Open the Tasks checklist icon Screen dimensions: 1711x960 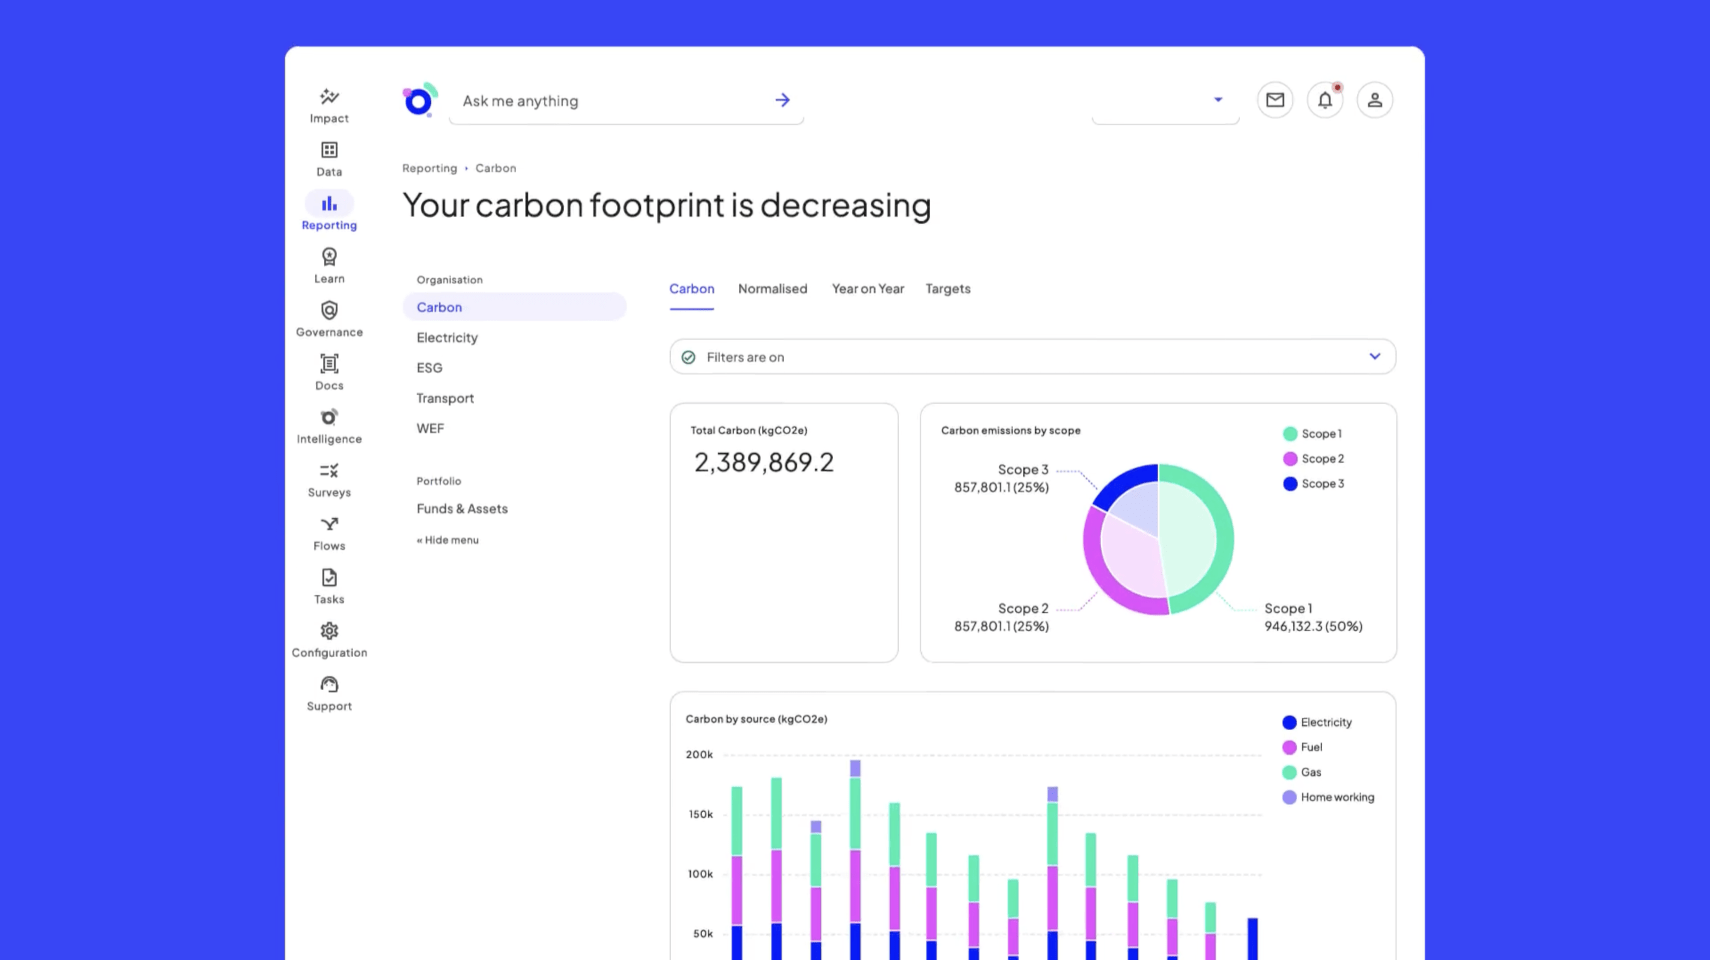click(329, 577)
